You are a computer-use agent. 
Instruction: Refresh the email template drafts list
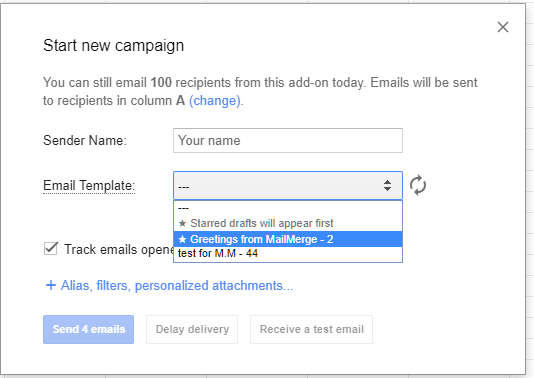pyautogui.click(x=418, y=186)
